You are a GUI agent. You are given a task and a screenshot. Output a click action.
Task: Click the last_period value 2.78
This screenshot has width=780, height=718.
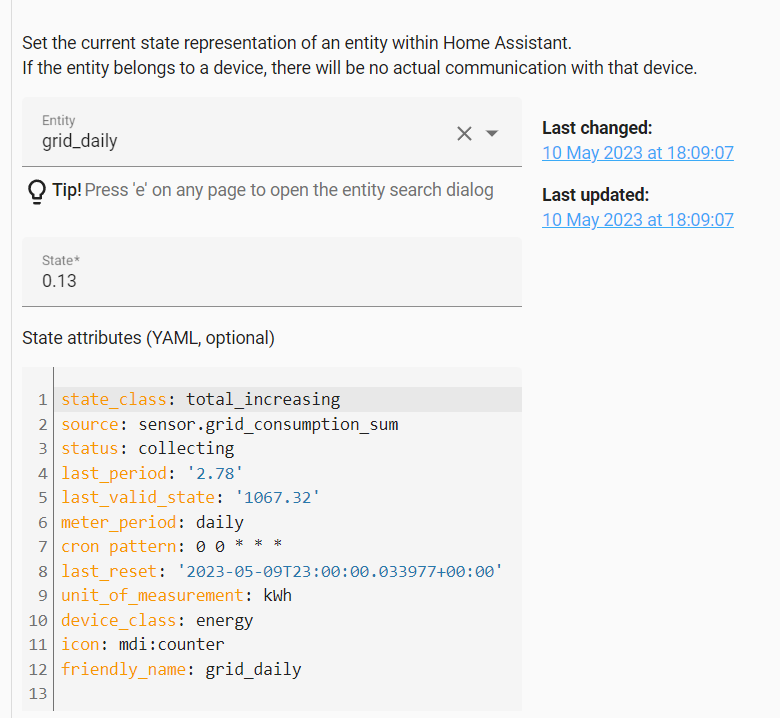coord(214,473)
